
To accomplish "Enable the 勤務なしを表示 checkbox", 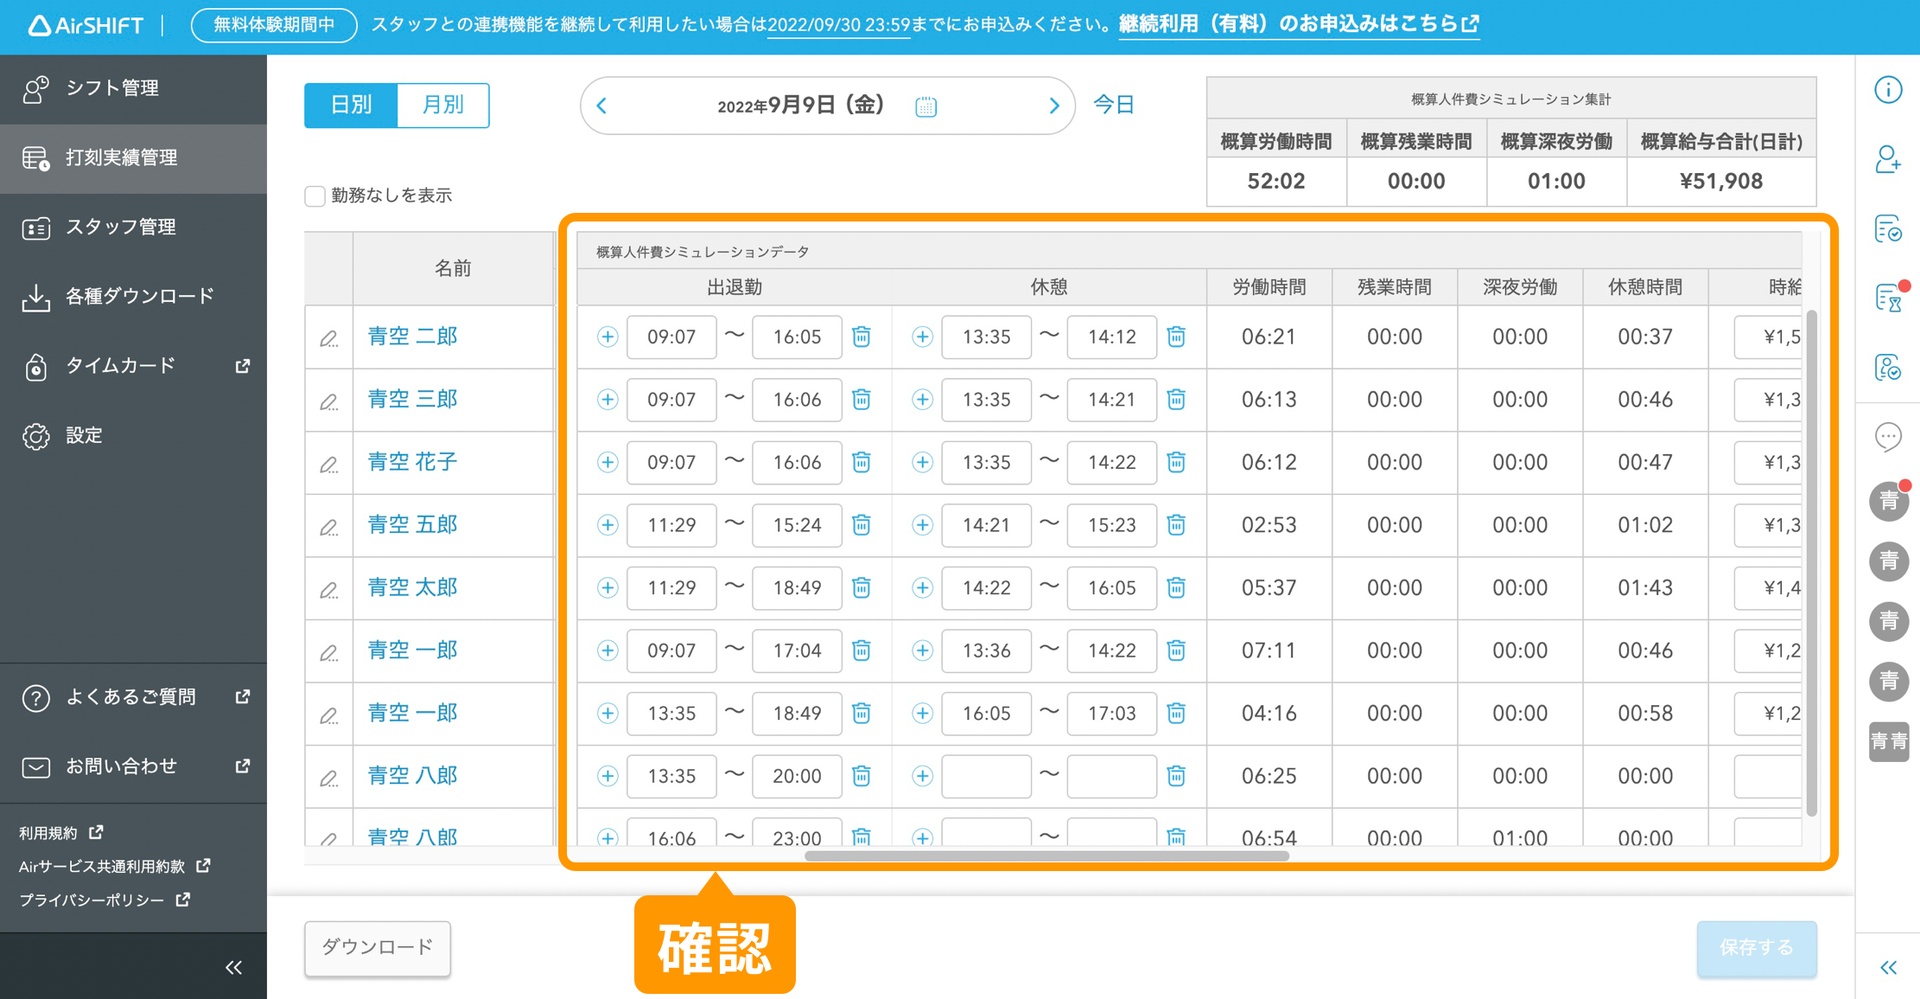I will [x=315, y=196].
